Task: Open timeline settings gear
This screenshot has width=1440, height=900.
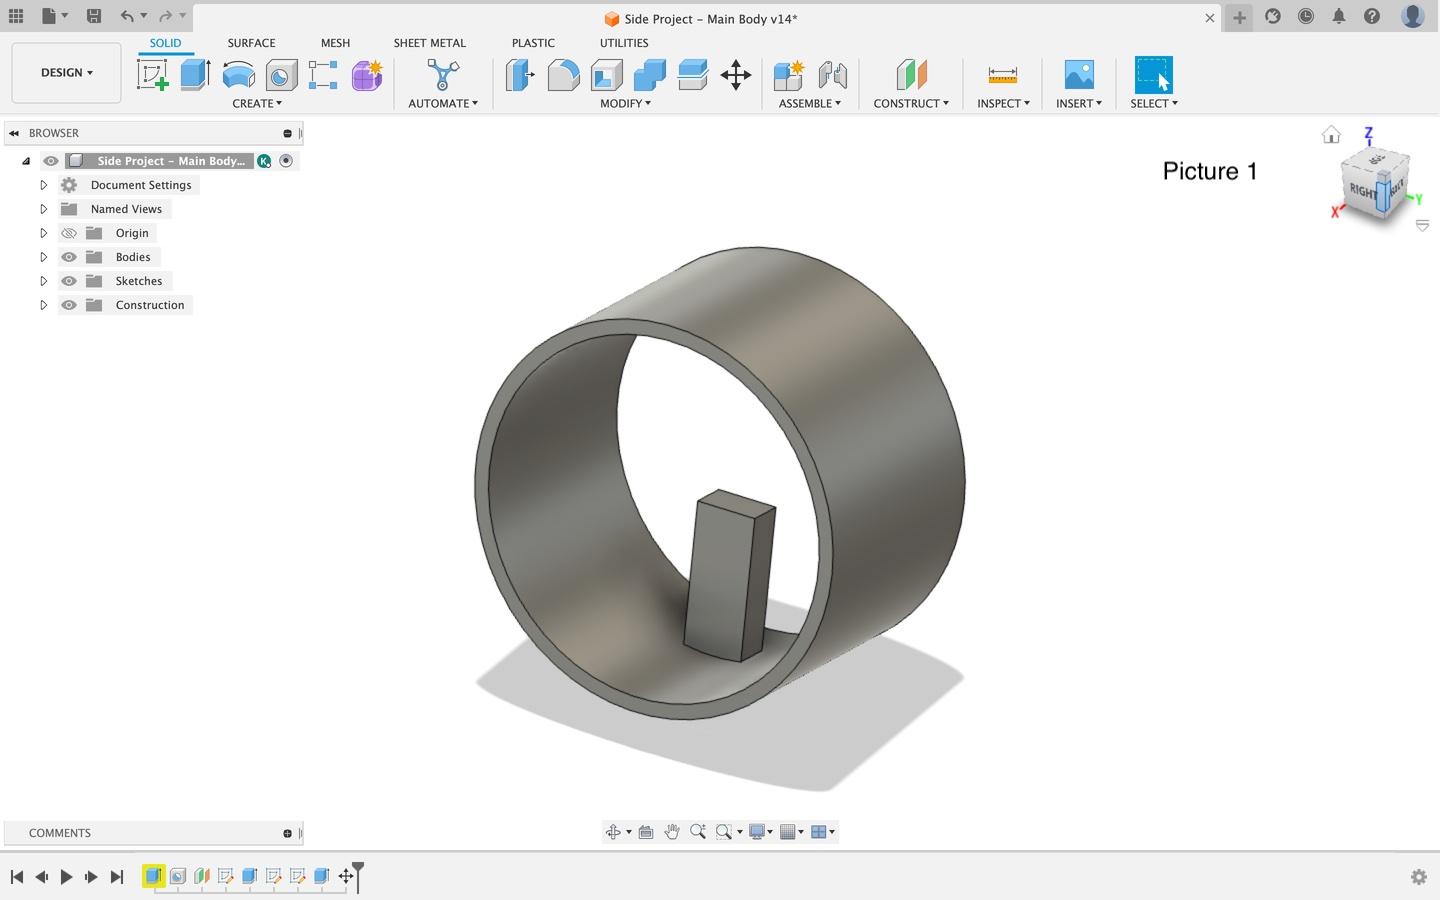Action: tap(1418, 877)
